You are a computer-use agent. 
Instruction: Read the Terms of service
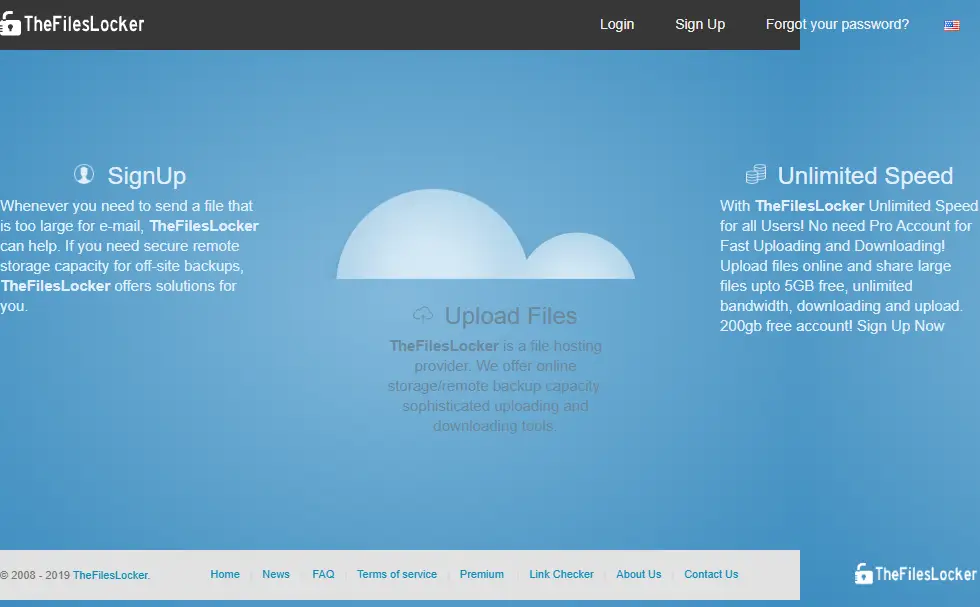(397, 574)
